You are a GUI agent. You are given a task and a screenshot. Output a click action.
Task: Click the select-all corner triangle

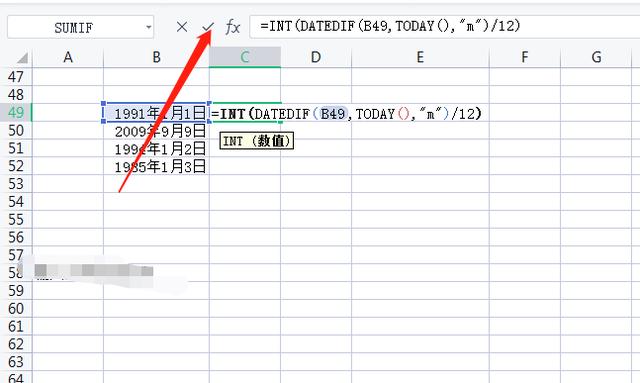click(22, 58)
